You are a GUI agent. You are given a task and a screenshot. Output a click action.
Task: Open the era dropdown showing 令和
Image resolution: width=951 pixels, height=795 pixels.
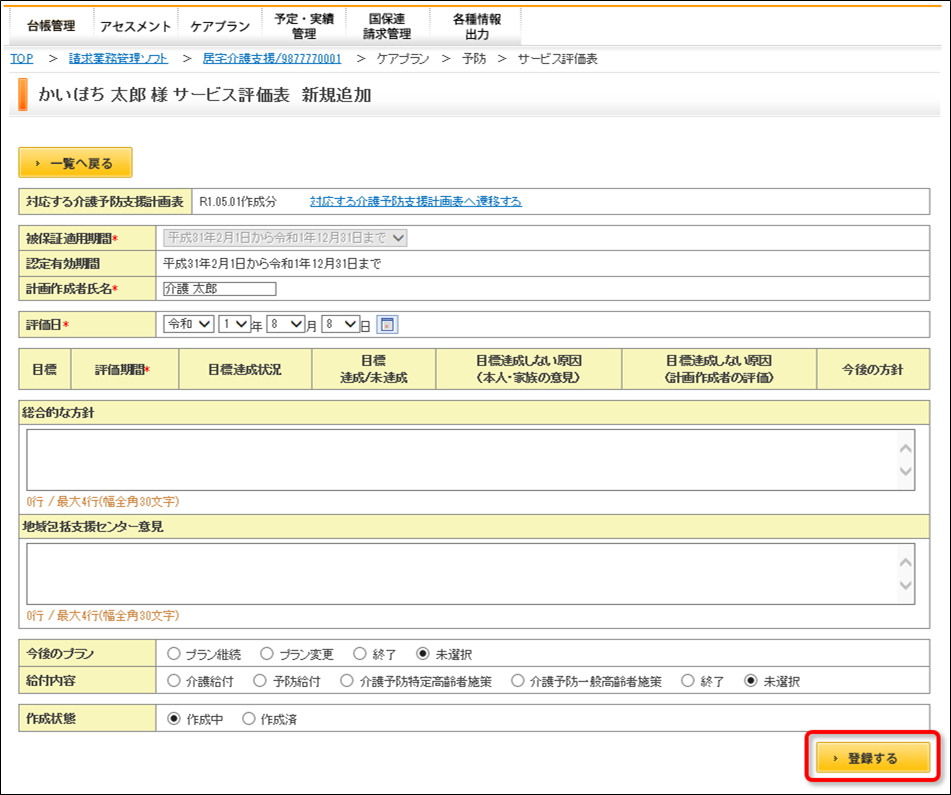(189, 324)
